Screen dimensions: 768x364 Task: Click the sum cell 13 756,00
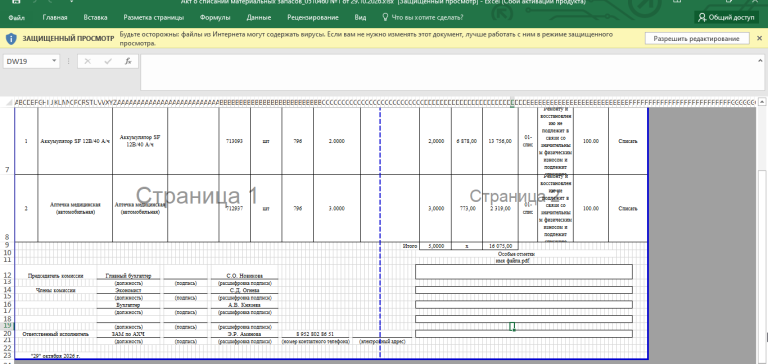pos(500,141)
